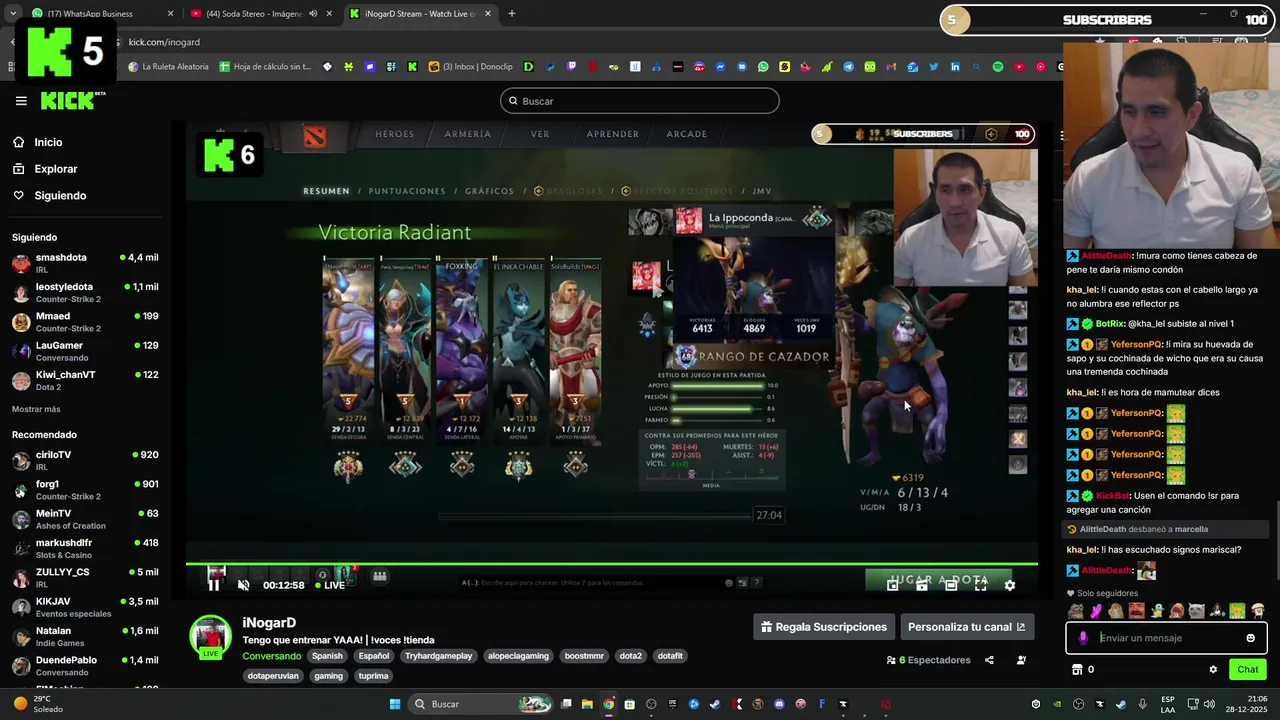Enter fullscreen on stream player
This screenshot has width=1280, height=720.
tap(980, 585)
